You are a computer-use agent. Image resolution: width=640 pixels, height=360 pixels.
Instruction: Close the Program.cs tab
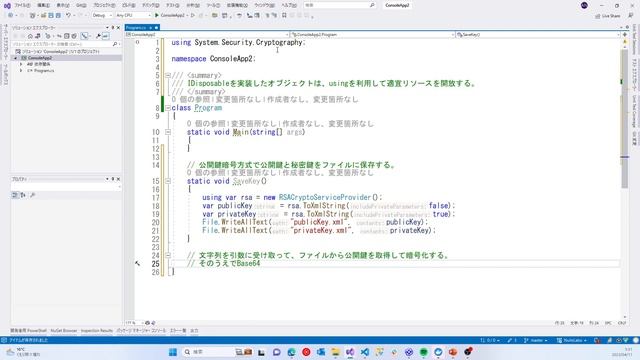156,27
